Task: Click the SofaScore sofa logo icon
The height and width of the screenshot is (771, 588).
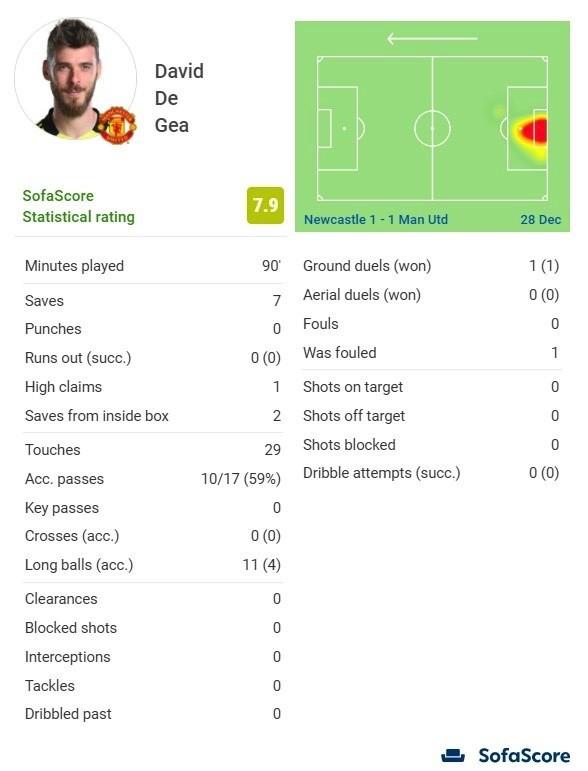Action: pos(452,755)
